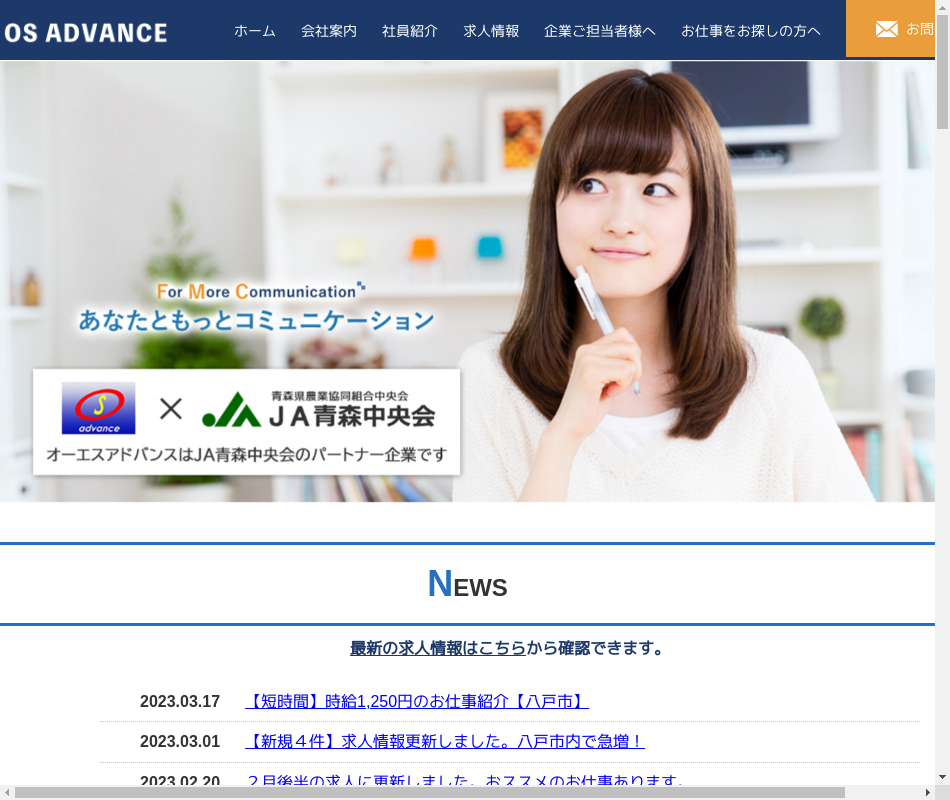The height and width of the screenshot is (800, 950).
Task: Open the 会社案内 menu item
Action: pos(329,31)
